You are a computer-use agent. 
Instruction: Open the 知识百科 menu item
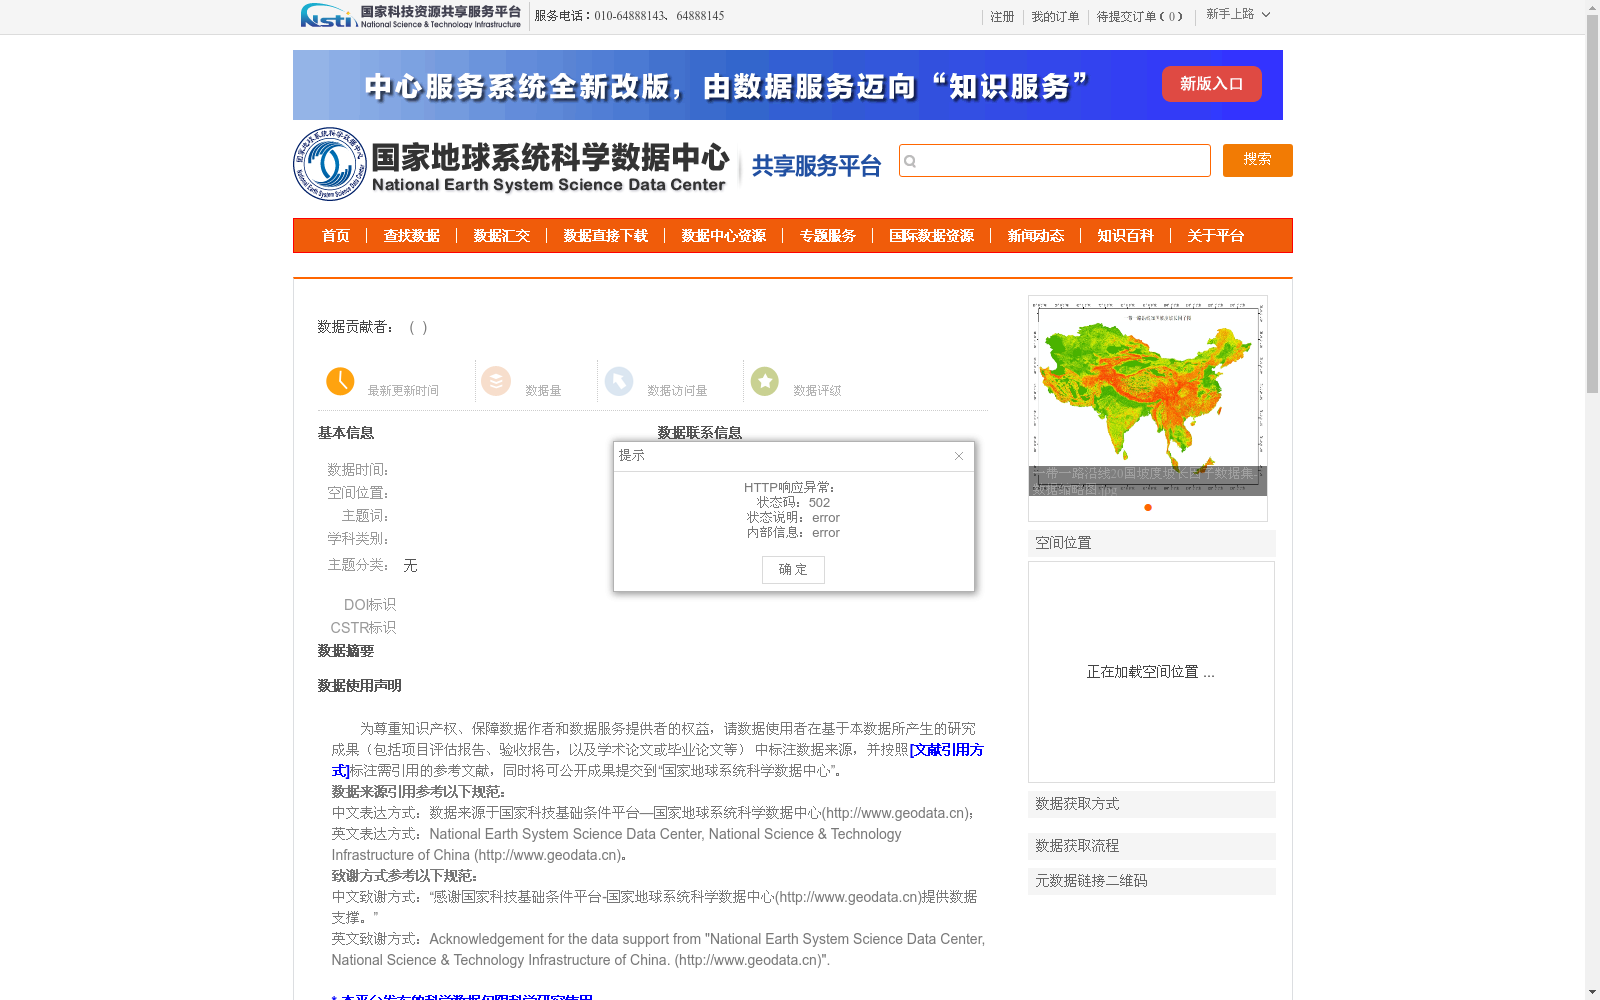pos(1126,236)
